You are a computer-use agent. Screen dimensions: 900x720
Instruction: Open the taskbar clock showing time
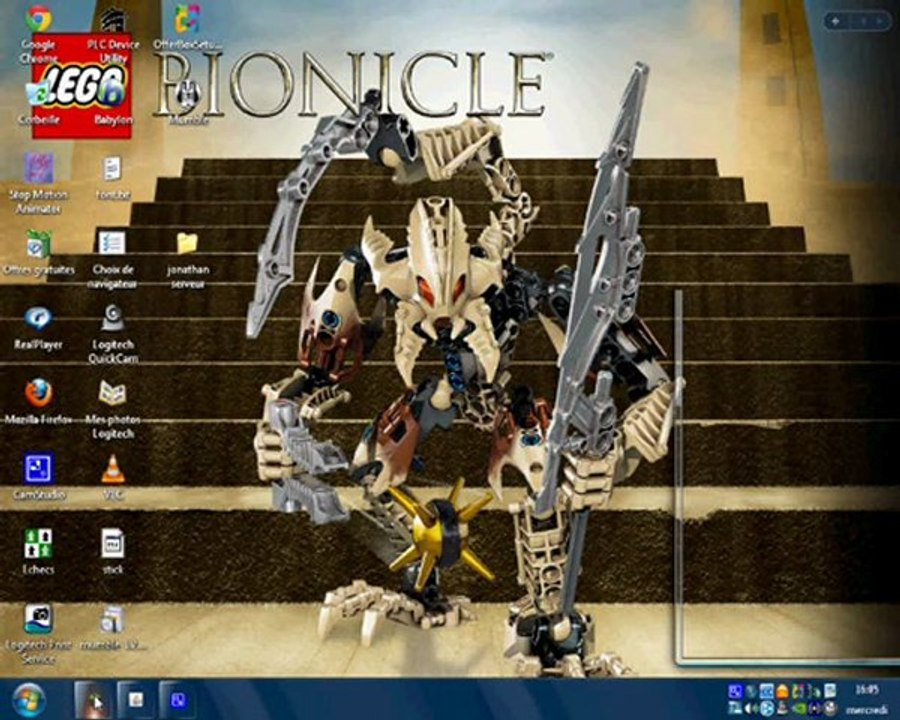[x=867, y=690]
